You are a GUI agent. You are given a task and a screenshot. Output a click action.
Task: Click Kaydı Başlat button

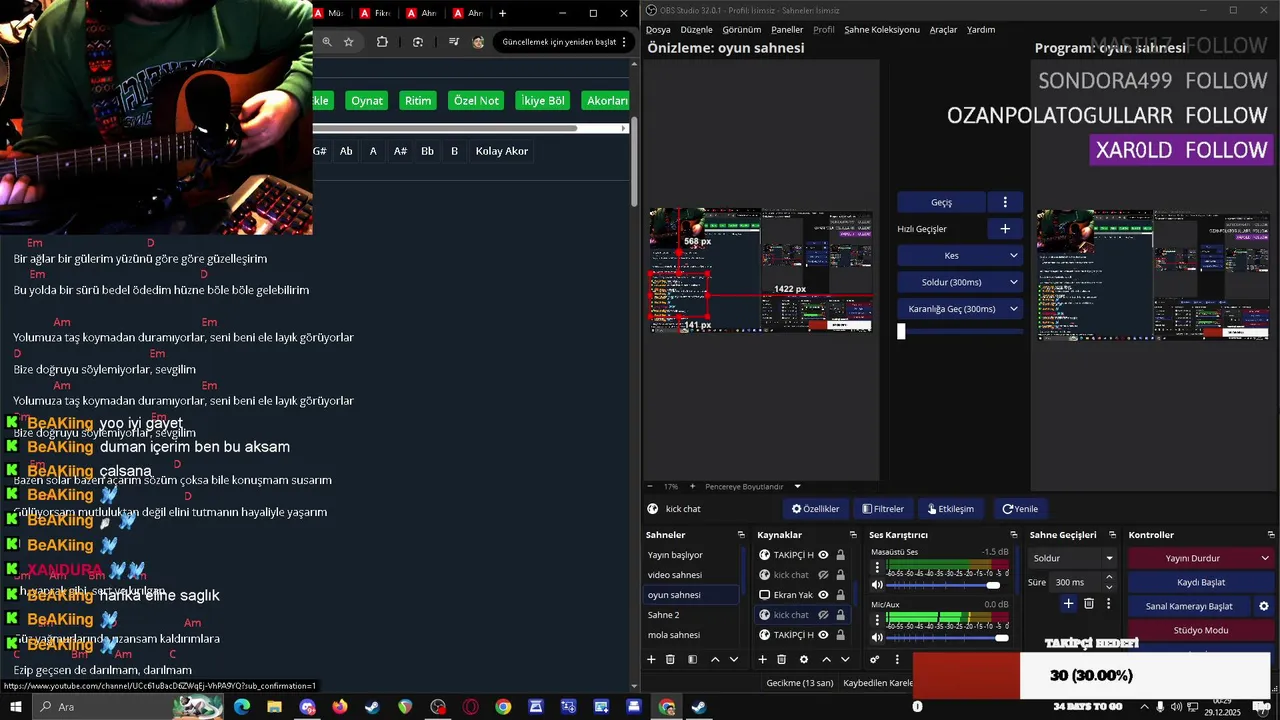click(1201, 582)
